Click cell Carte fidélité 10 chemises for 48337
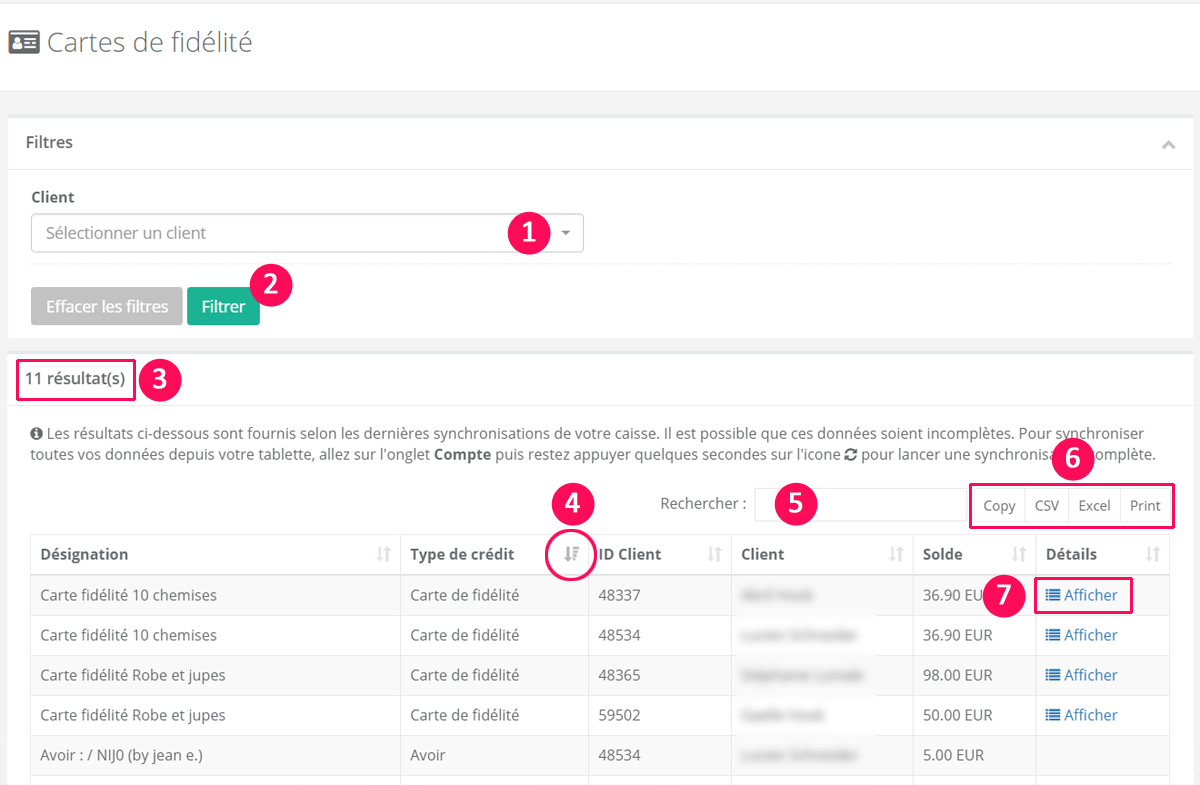This screenshot has width=1200, height=785. click(x=215, y=595)
